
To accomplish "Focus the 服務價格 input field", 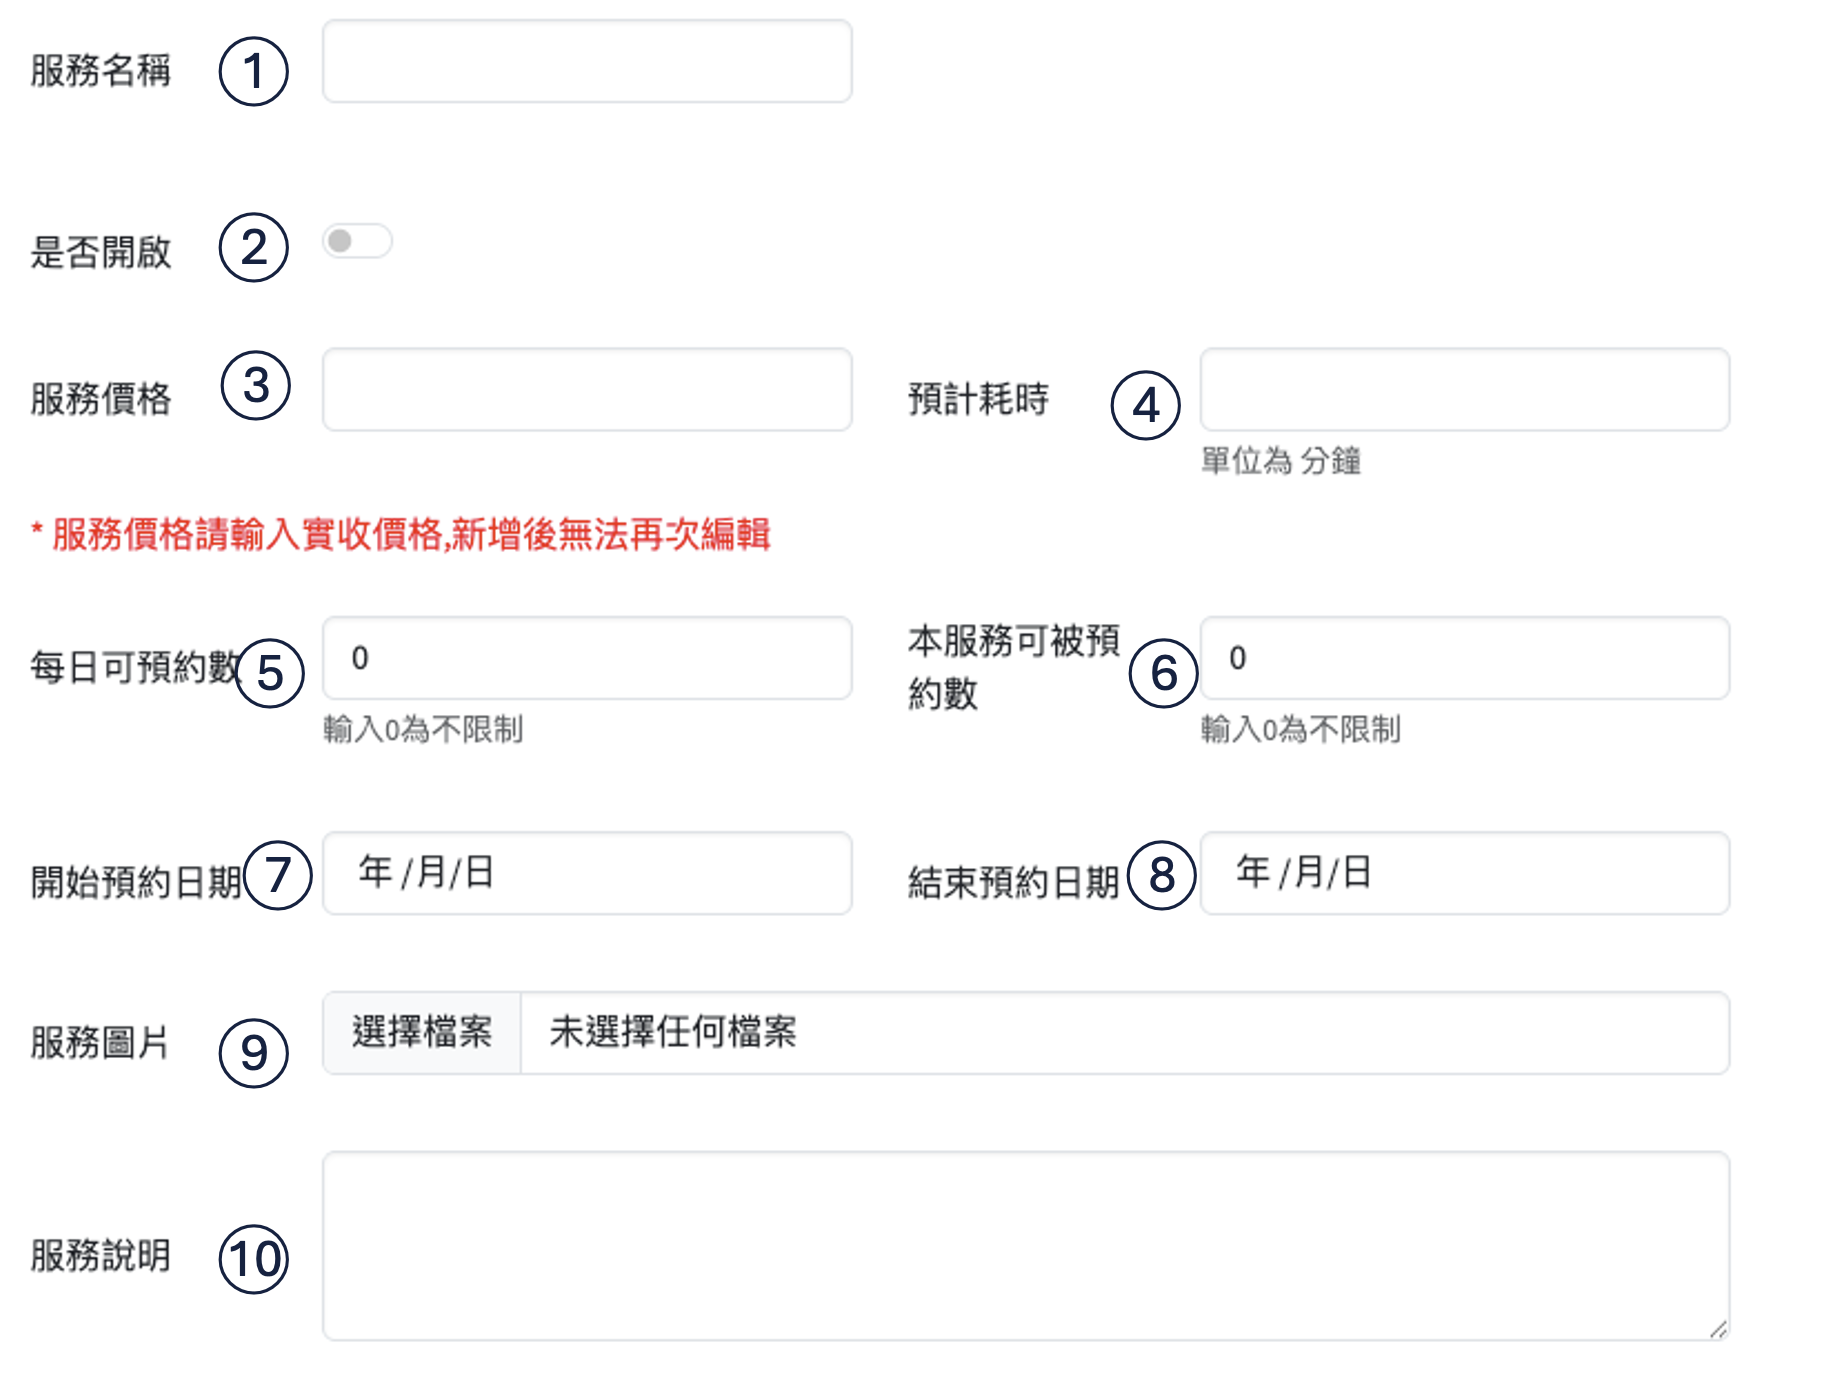I will pos(587,390).
